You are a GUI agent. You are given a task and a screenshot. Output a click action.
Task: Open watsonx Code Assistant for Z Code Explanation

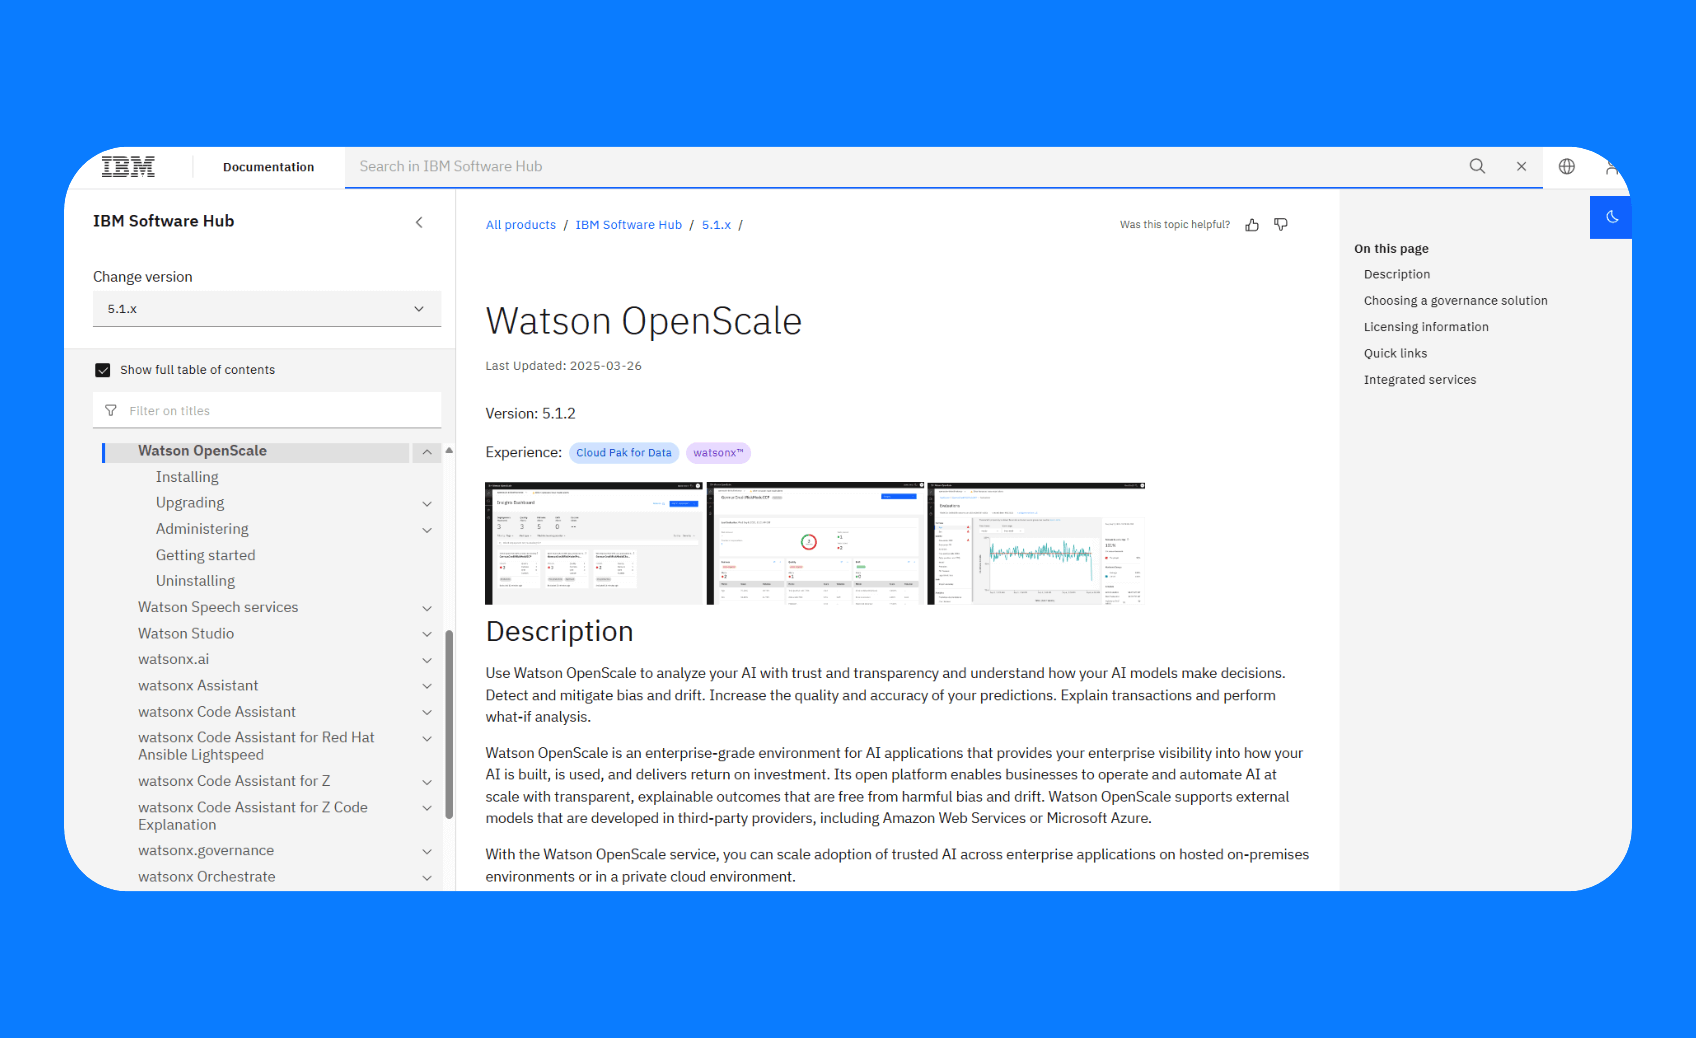253,816
